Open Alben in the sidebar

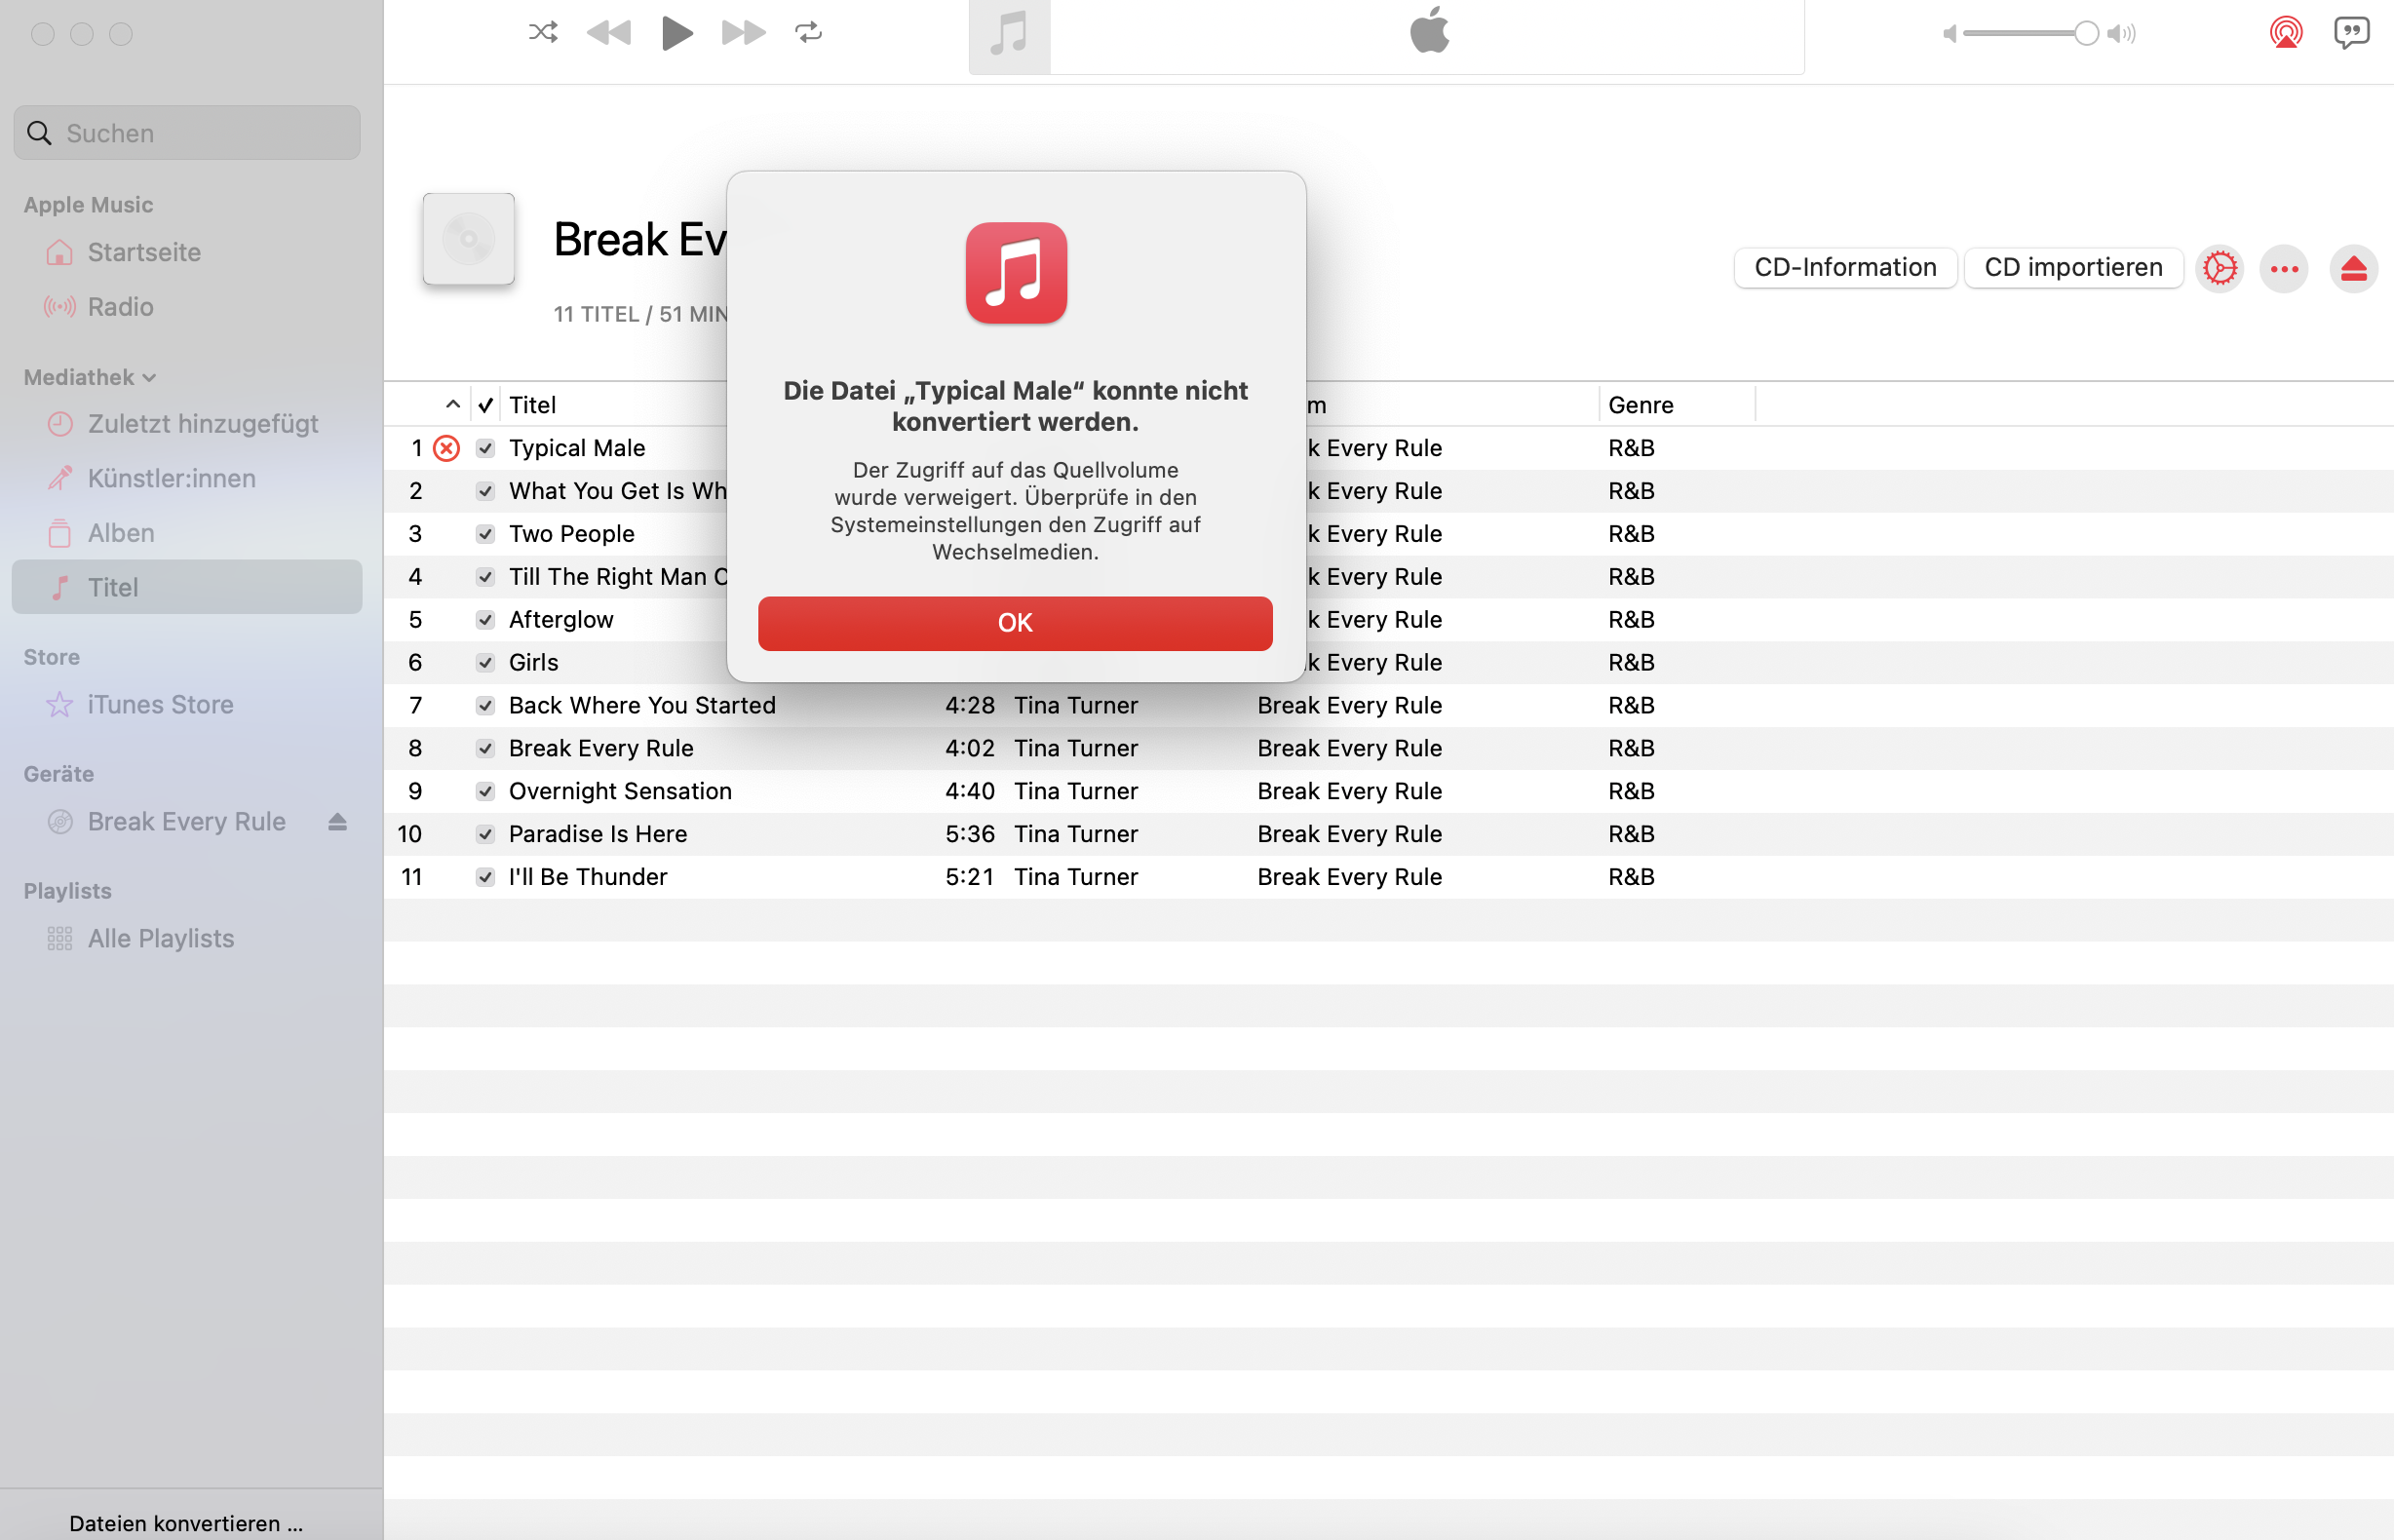click(x=121, y=533)
